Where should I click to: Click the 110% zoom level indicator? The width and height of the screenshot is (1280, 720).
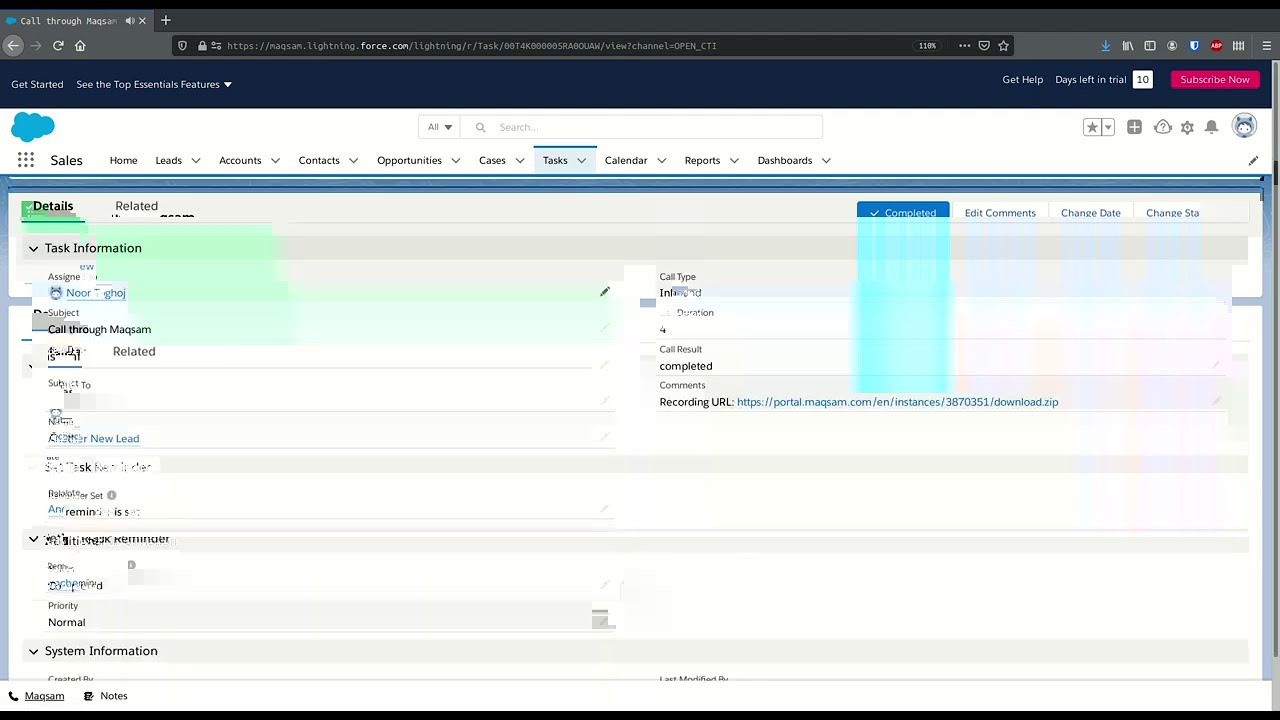point(927,45)
